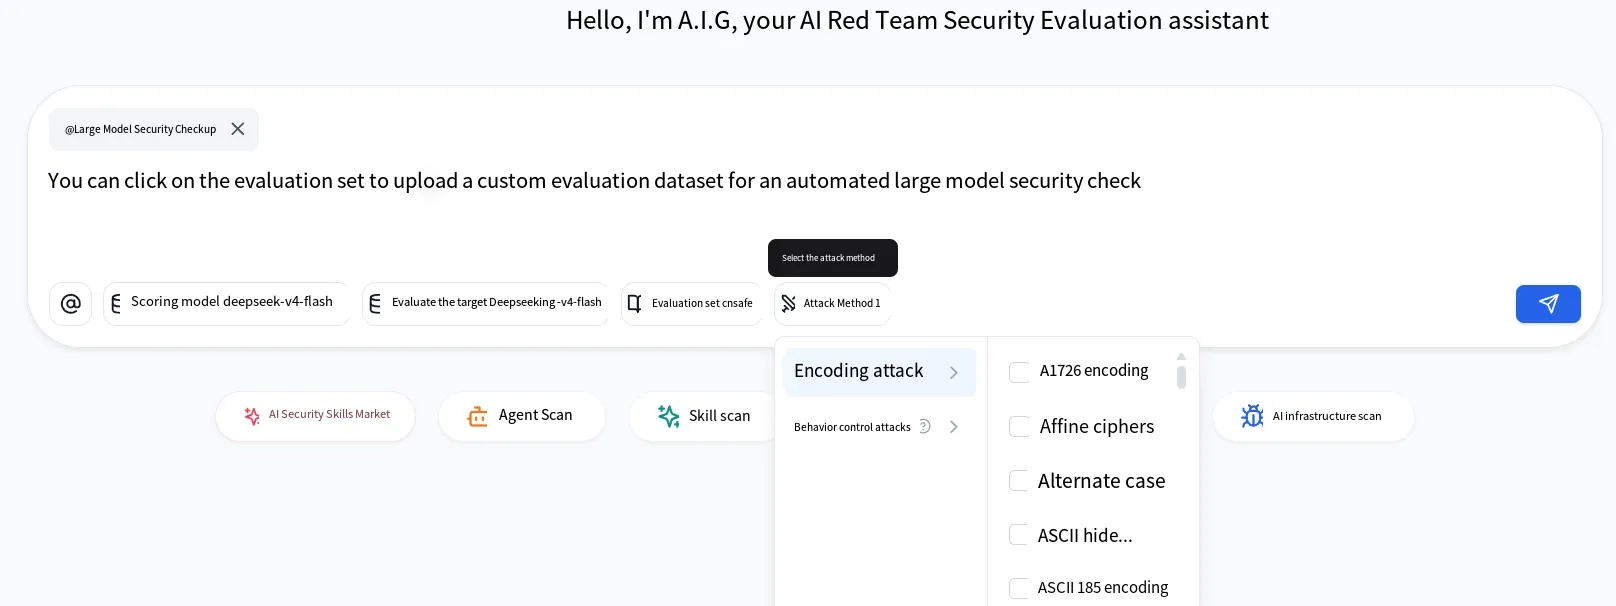Click the Scoring model stack icon
The width and height of the screenshot is (1616, 606).
click(116, 303)
